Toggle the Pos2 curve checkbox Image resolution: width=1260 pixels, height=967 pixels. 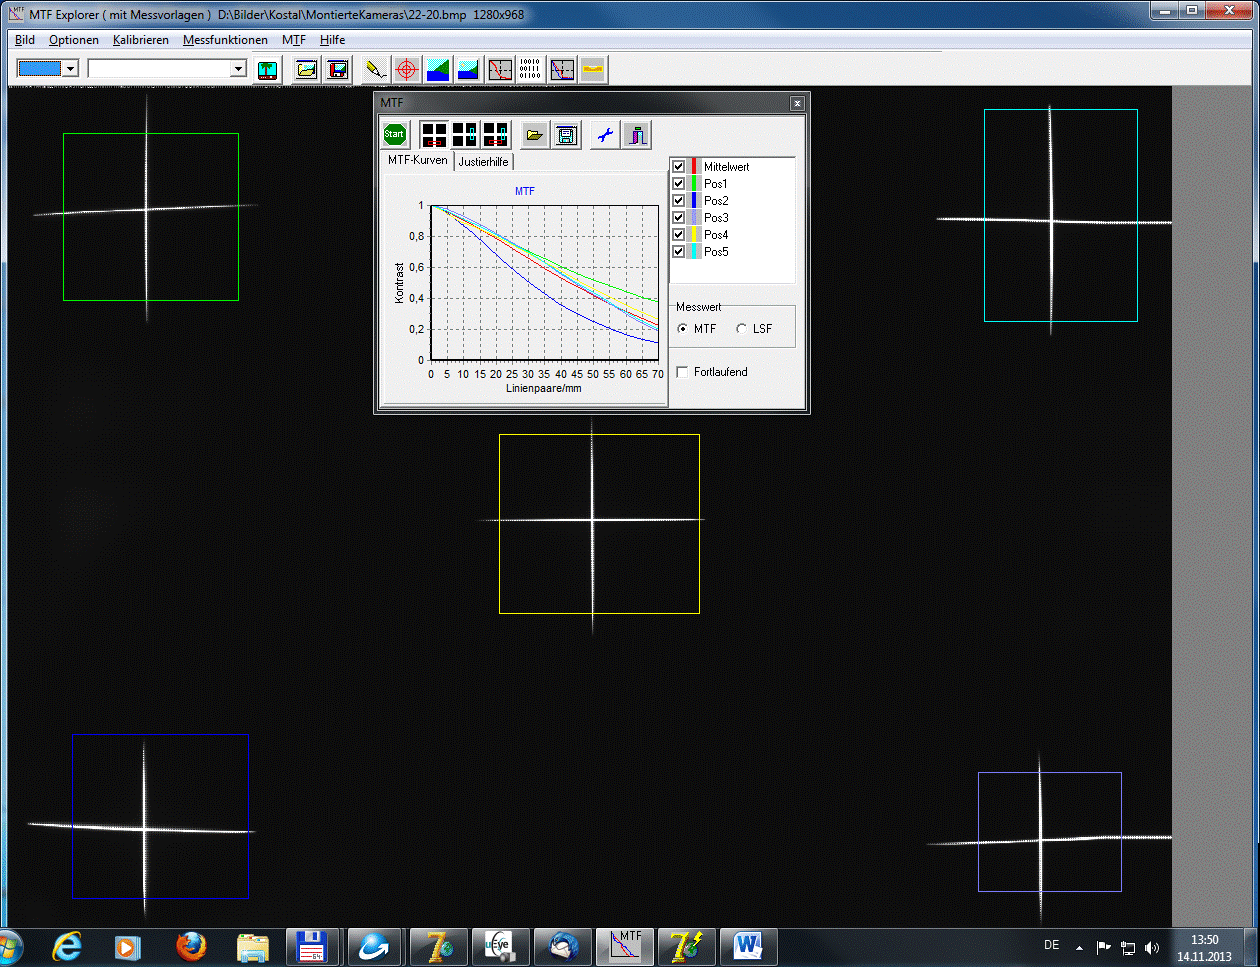pos(678,201)
